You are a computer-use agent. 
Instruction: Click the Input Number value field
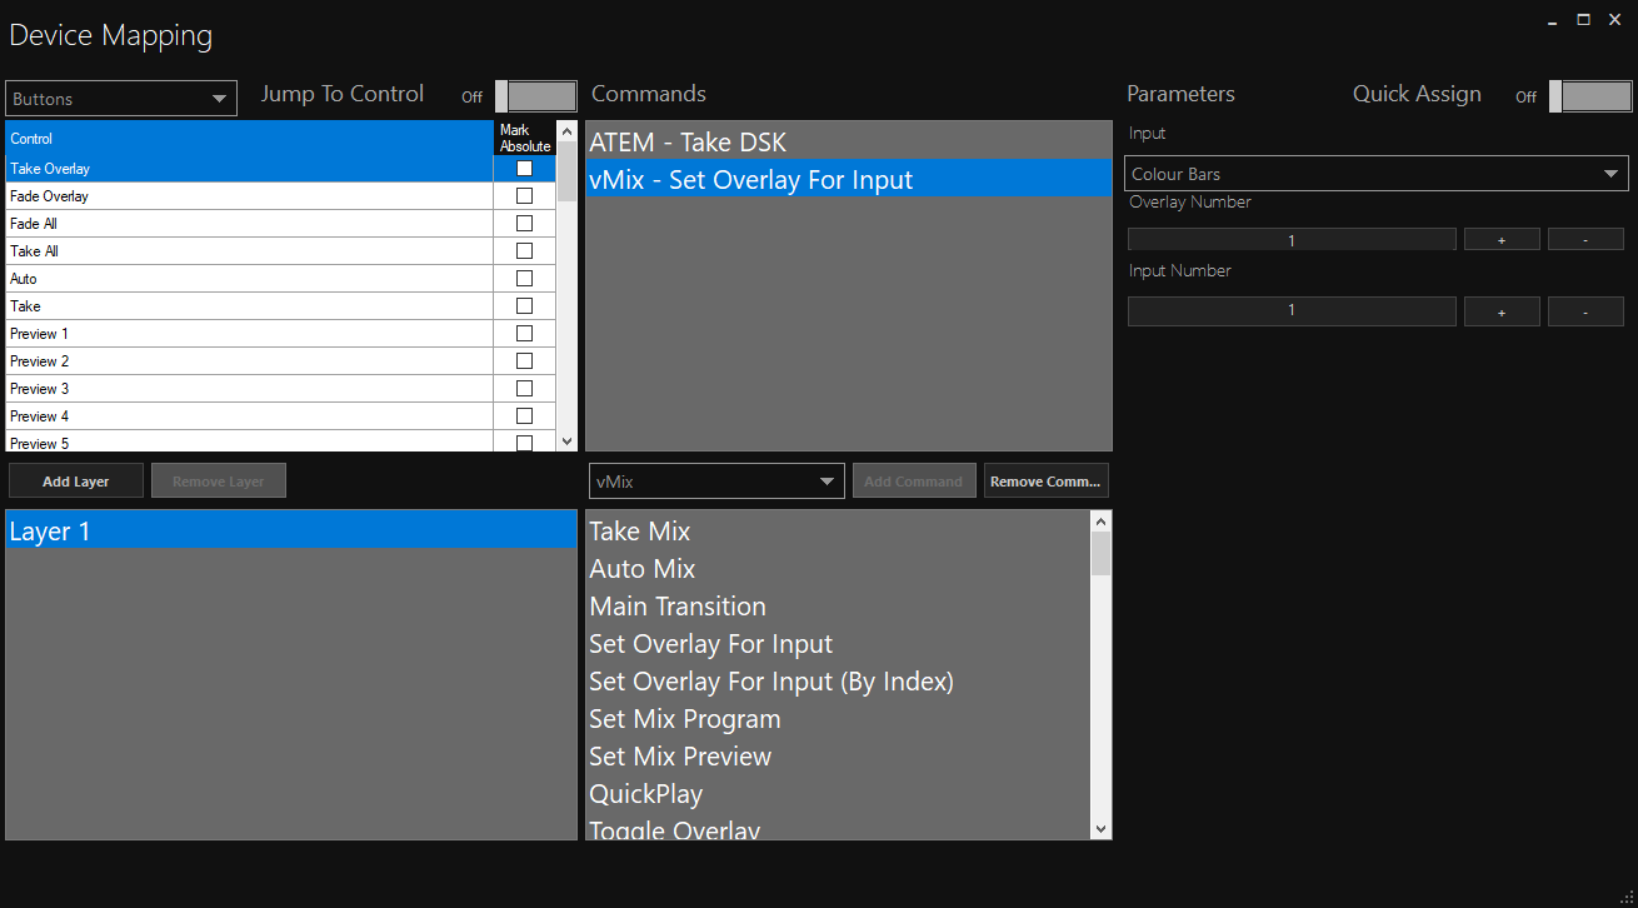click(1292, 311)
